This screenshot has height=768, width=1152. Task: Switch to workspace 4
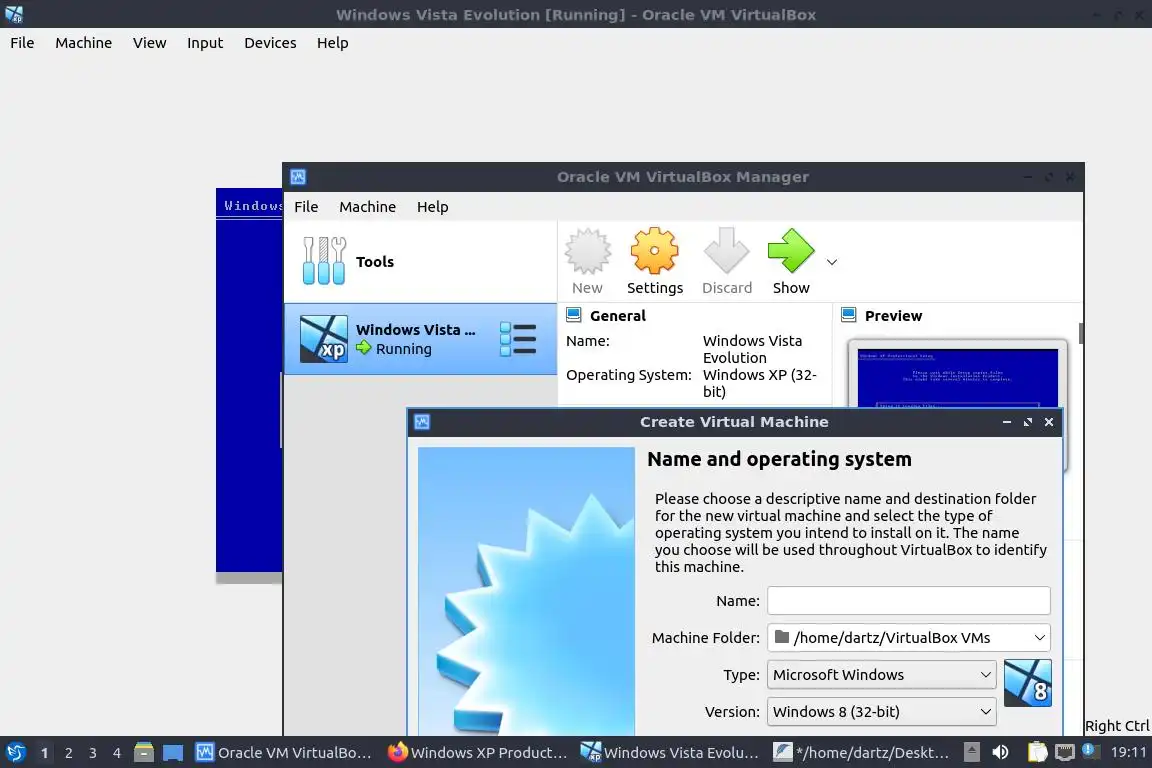coord(117,753)
